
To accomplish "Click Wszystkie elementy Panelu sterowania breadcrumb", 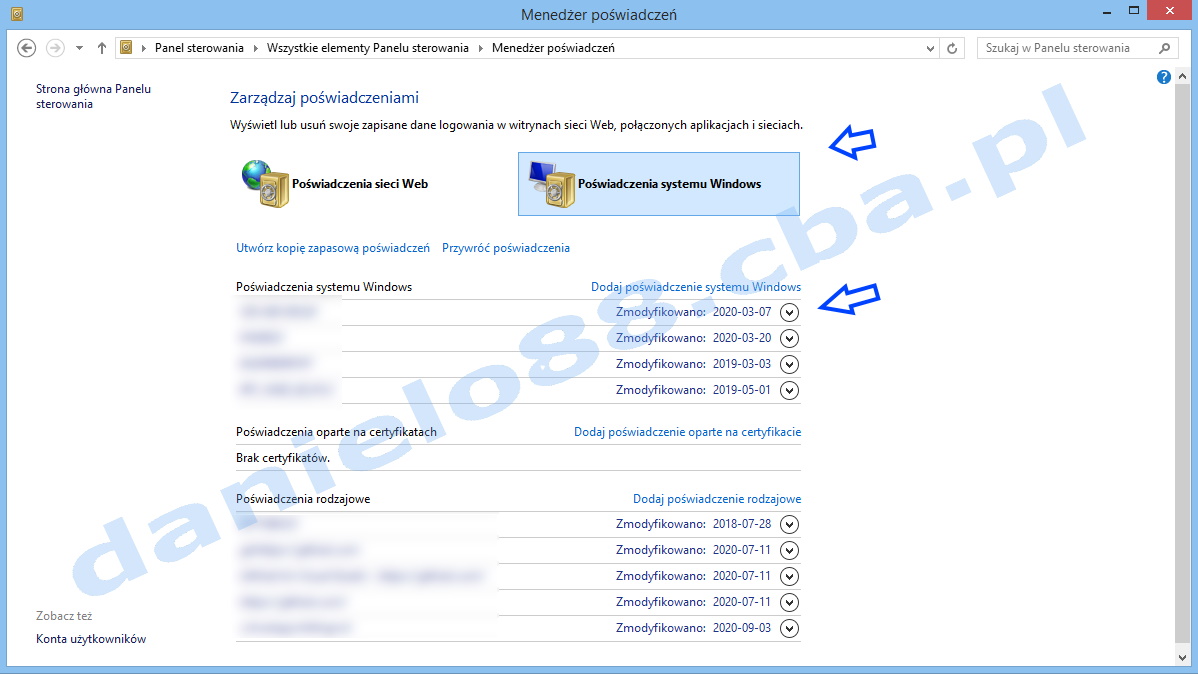I will point(367,48).
